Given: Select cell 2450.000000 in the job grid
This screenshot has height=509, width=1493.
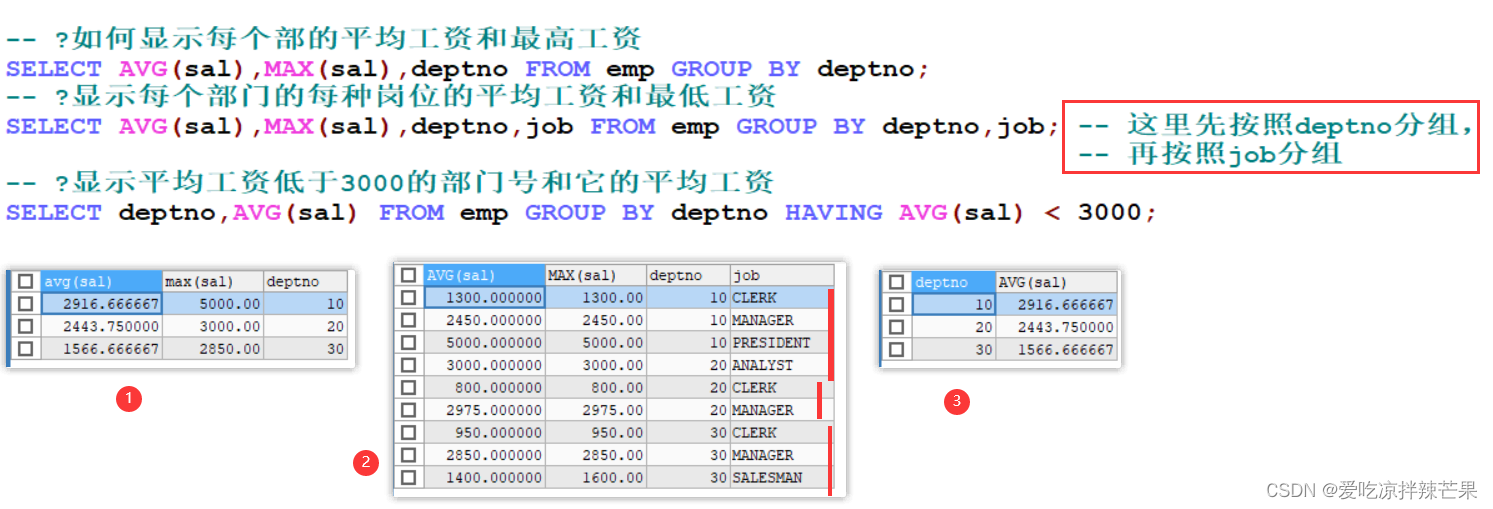Looking at the screenshot, I should point(484,320).
